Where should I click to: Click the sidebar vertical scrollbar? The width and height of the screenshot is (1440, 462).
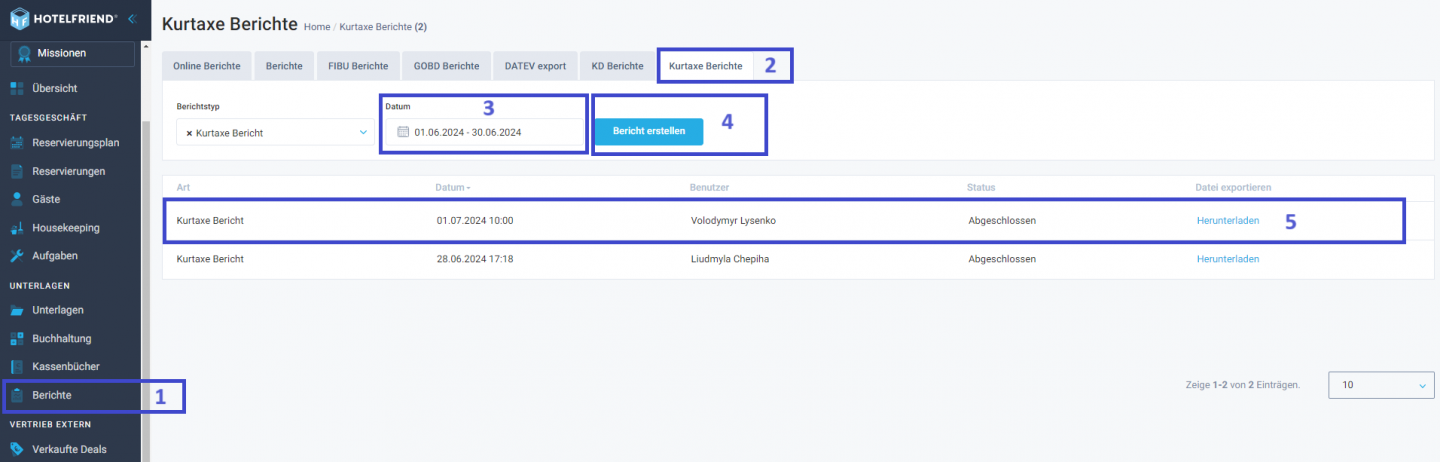click(x=145, y=290)
